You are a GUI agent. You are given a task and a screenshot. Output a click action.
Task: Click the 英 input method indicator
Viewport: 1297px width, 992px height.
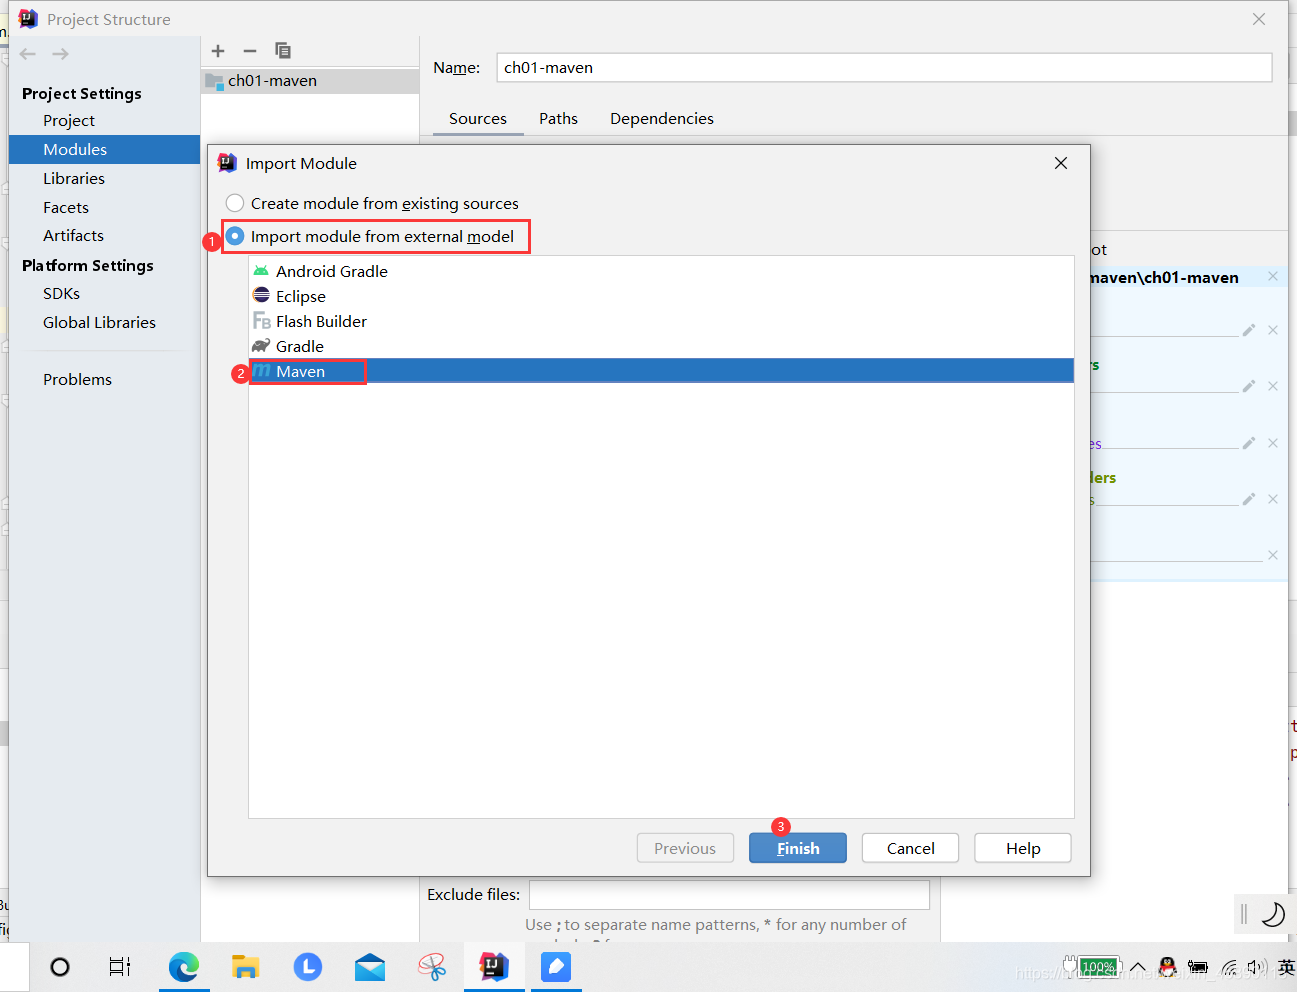1286,967
